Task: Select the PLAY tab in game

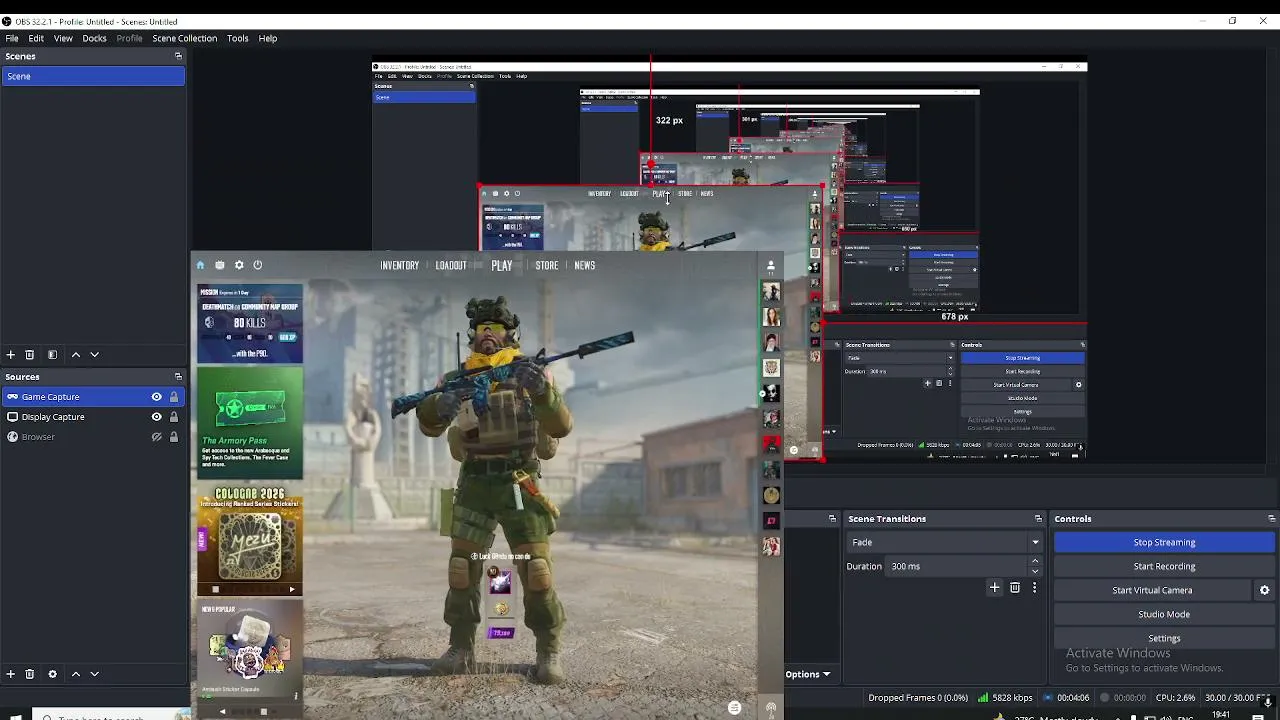Action: (502, 265)
